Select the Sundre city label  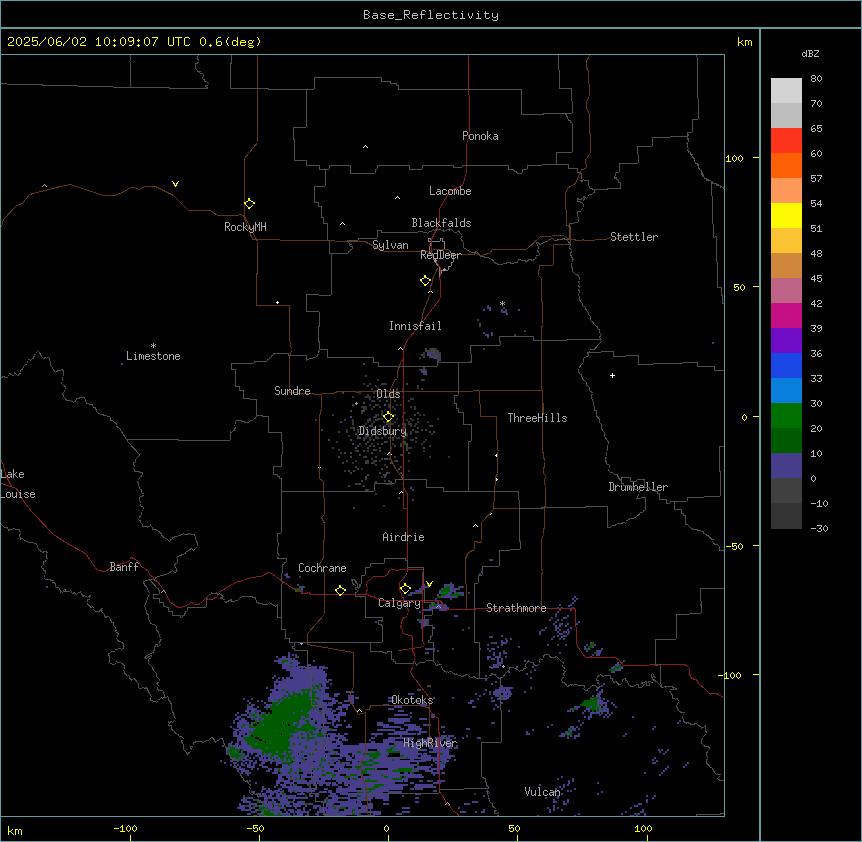click(x=292, y=391)
